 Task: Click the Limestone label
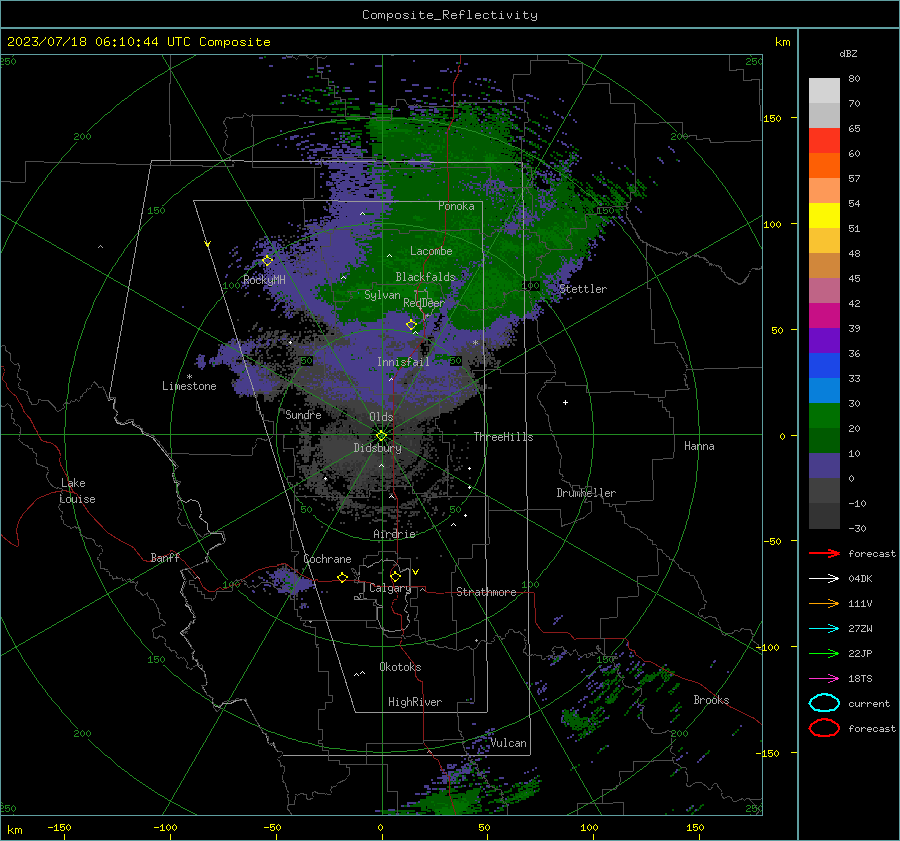point(189,386)
